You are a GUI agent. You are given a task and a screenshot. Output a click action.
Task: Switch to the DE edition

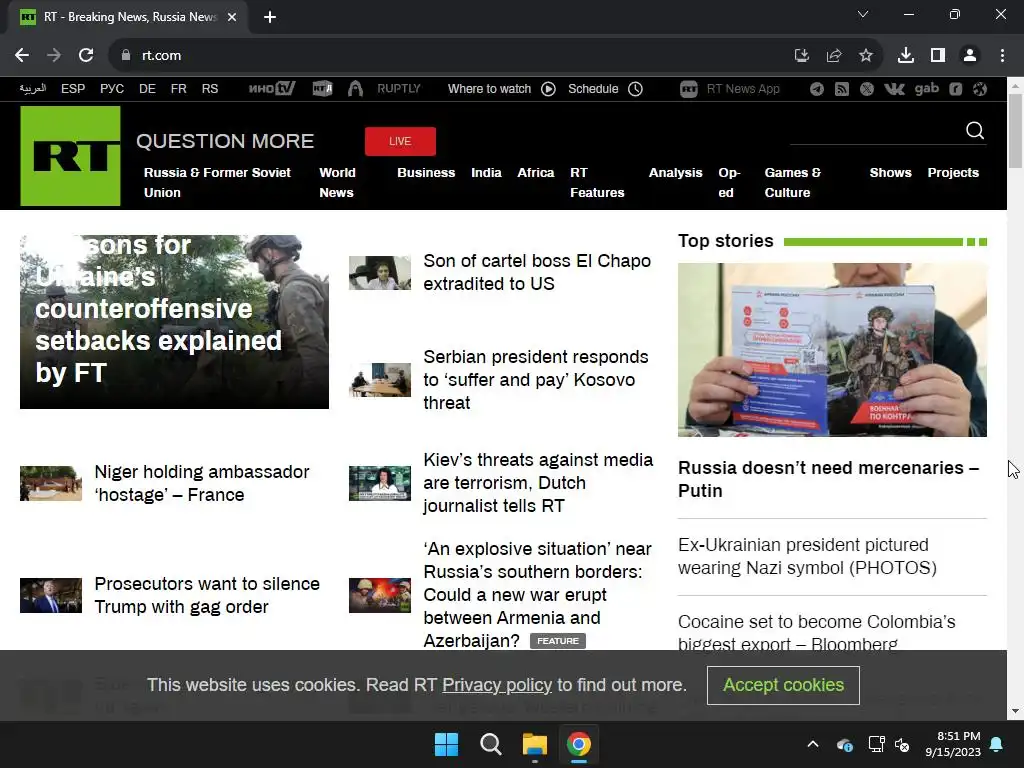[147, 89]
